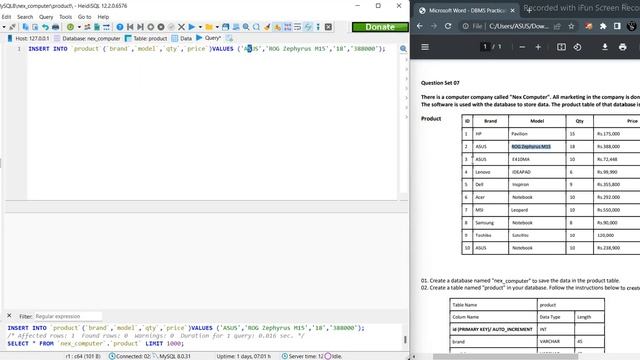Rotate the PDF with the rotate icon

coord(577,47)
